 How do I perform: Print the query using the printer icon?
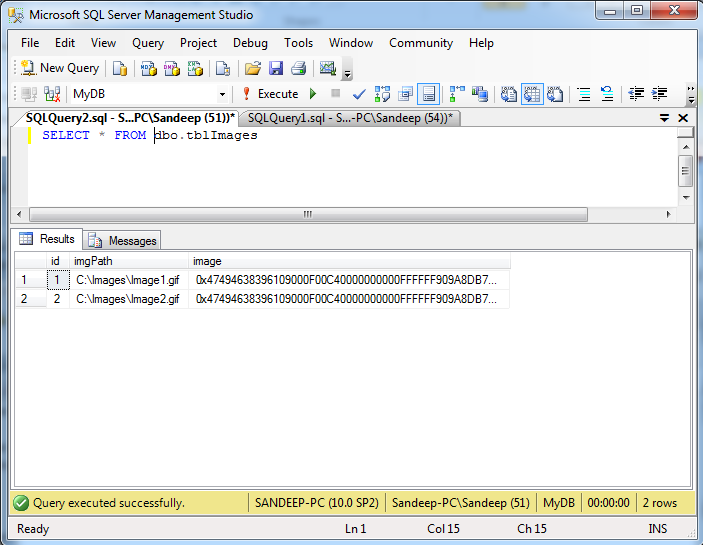299,68
